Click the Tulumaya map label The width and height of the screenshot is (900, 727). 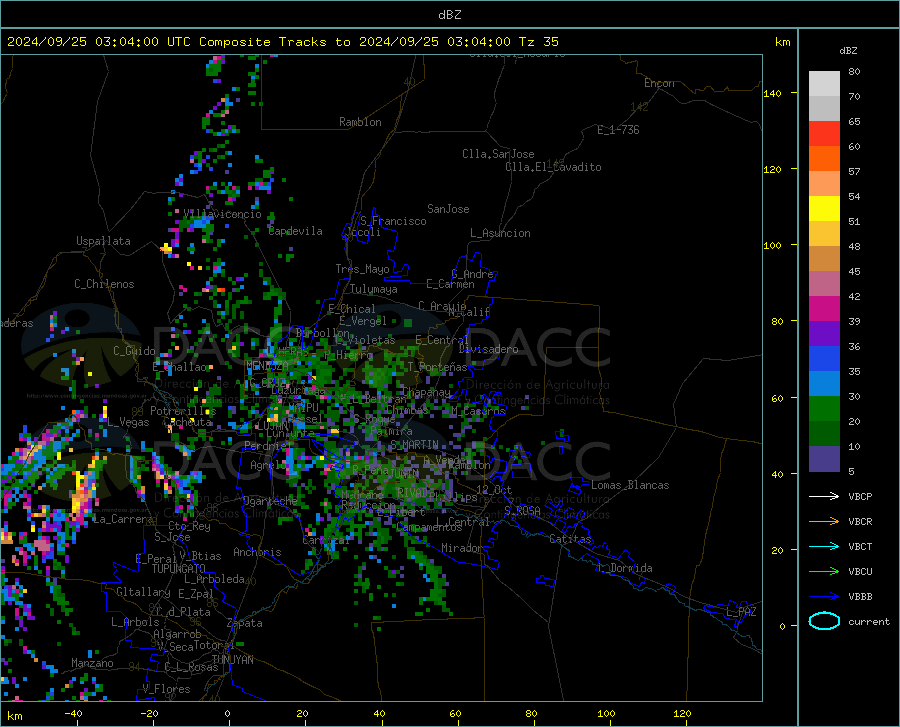click(x=373, y=289)
